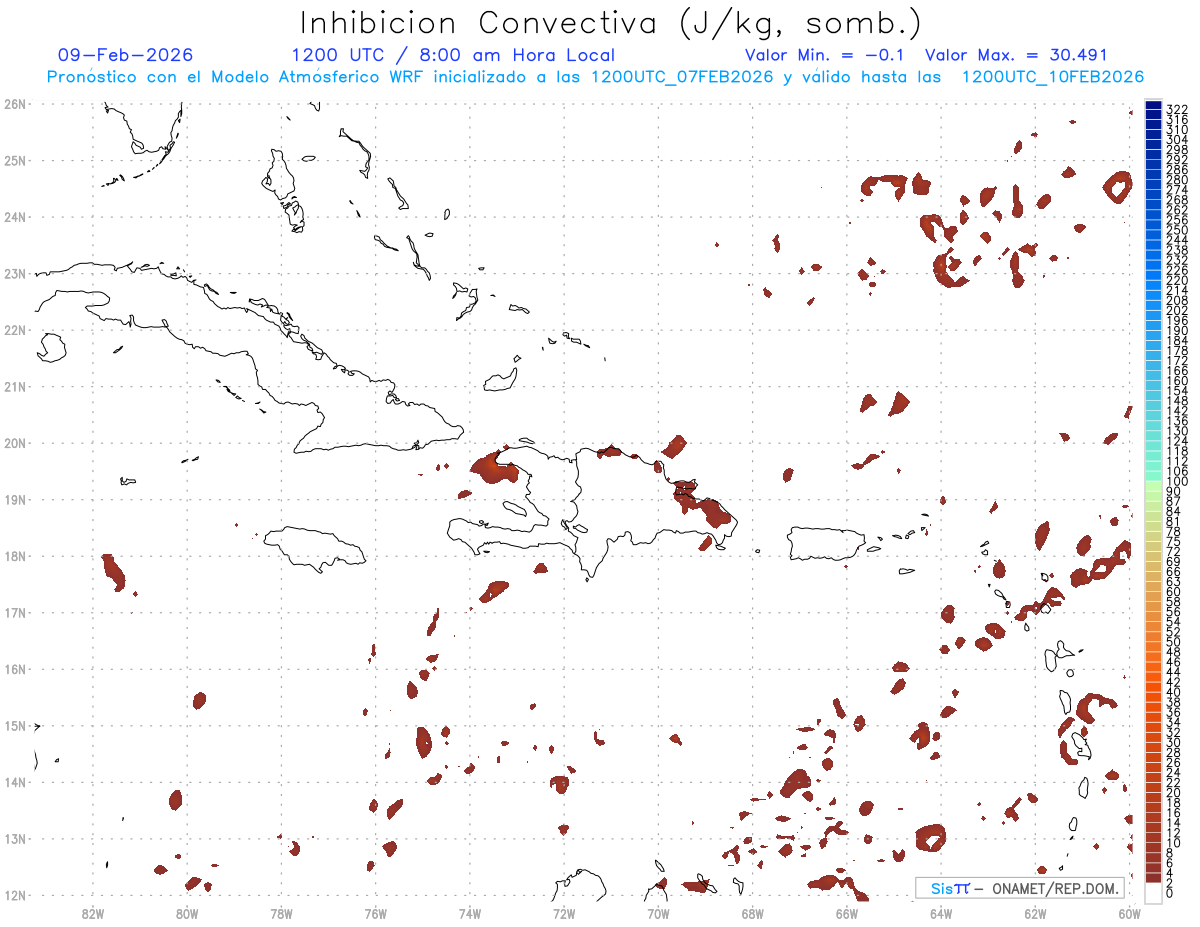
Task: Click the '62W' longitude label
Action: [x=1035, y=912]
